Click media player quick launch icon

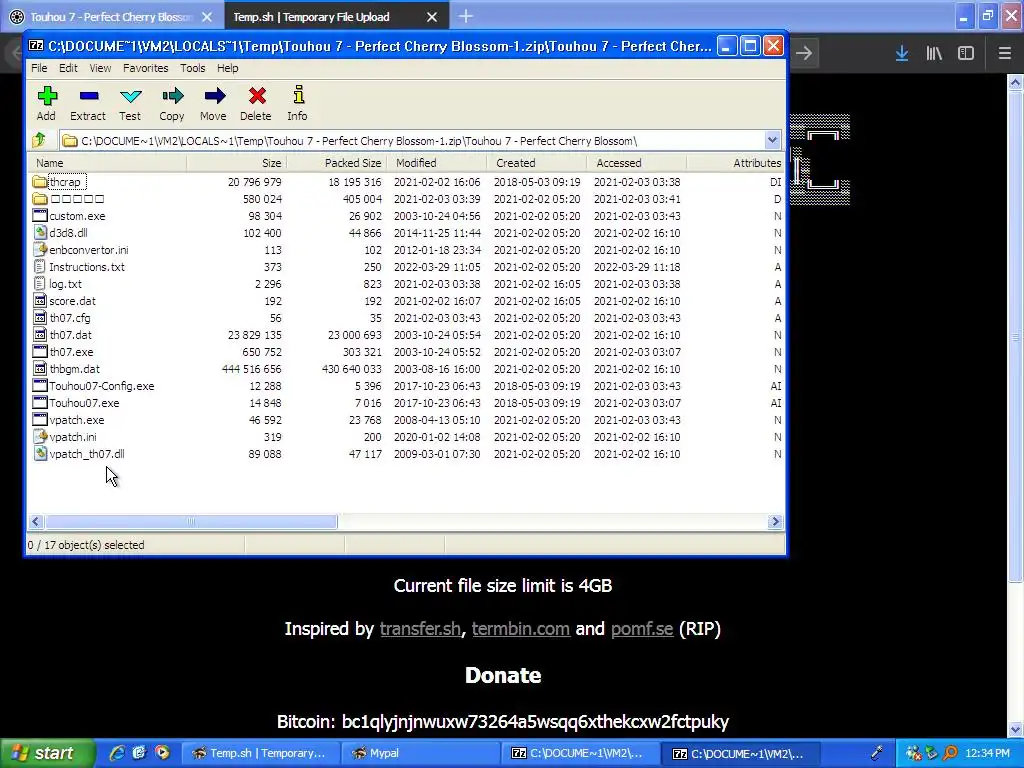[x=162, y=753]
